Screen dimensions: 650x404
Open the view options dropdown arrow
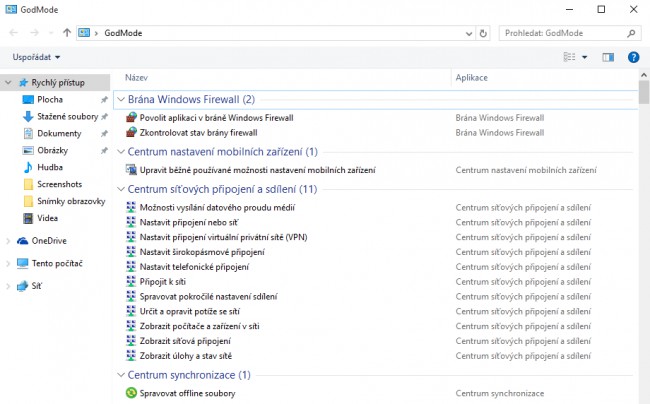[x=585, y=57]
